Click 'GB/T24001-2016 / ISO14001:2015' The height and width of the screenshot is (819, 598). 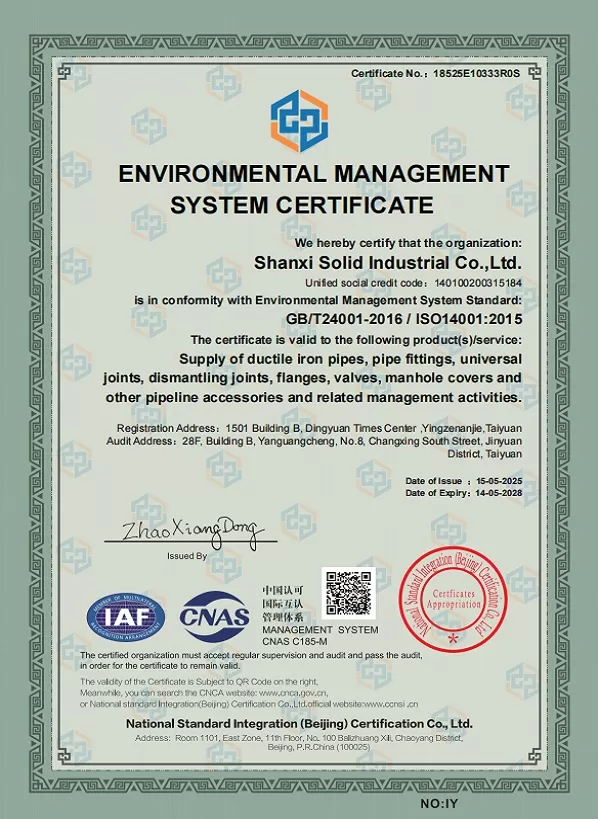pos(404,319)
